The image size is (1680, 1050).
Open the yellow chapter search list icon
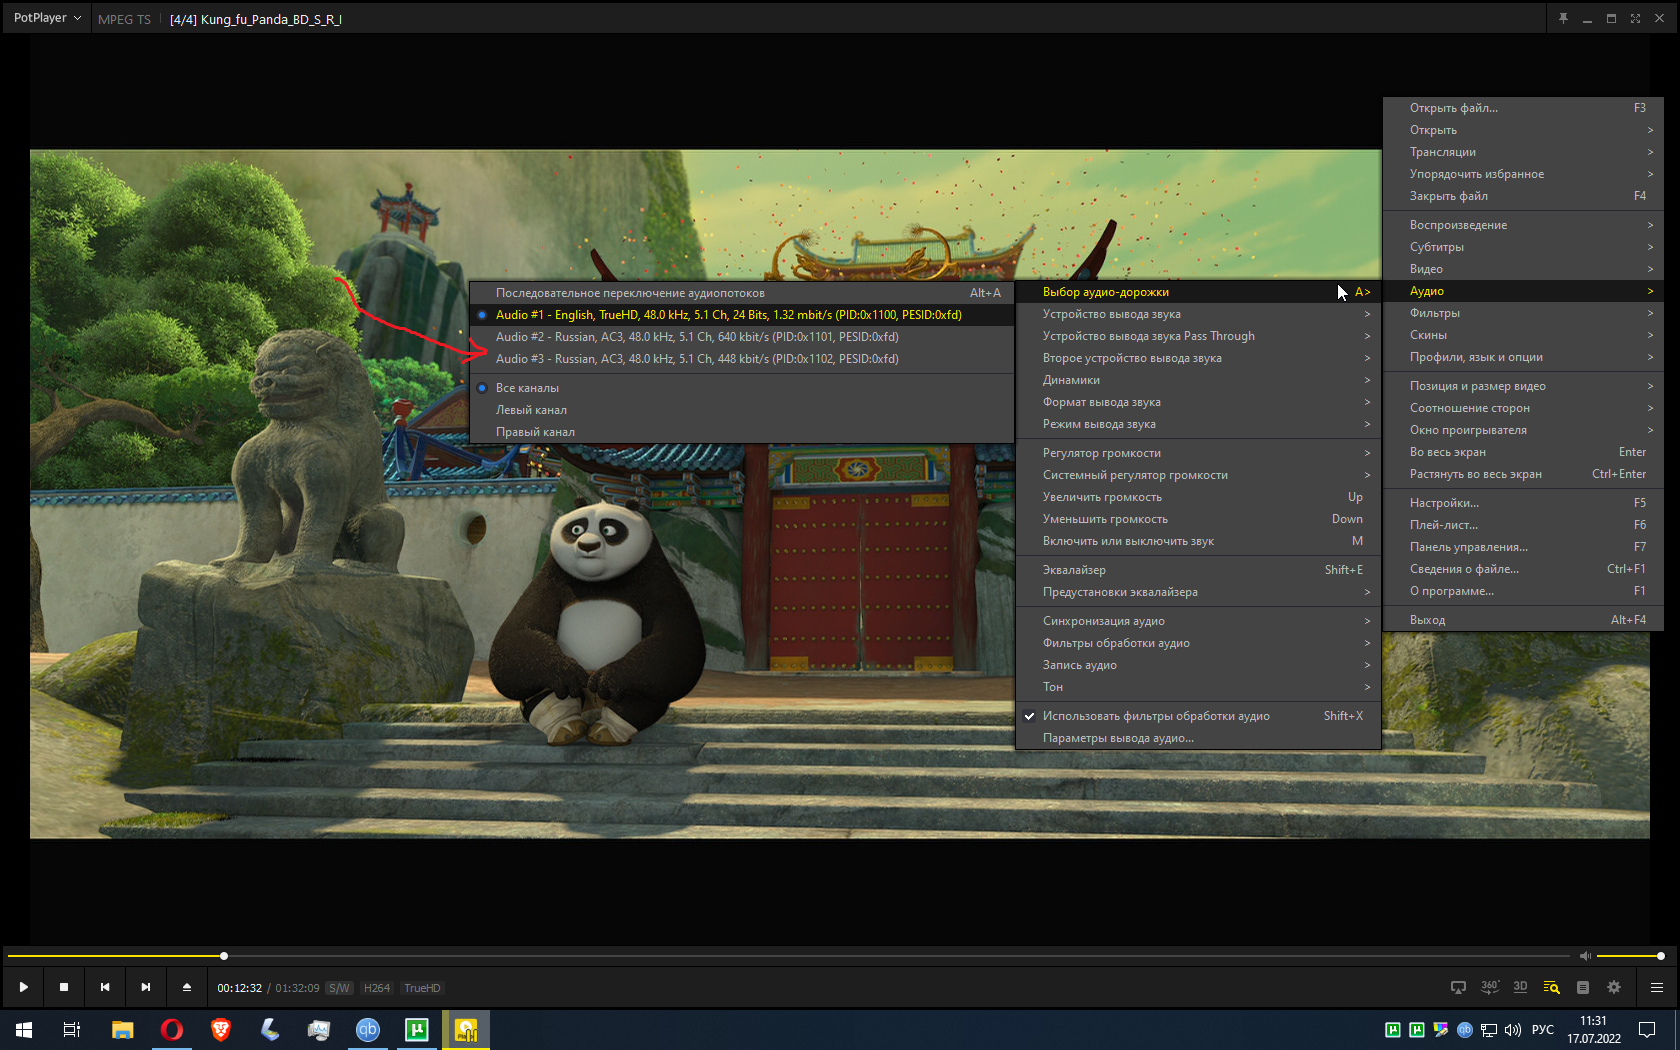click(x=1551, y=987)
